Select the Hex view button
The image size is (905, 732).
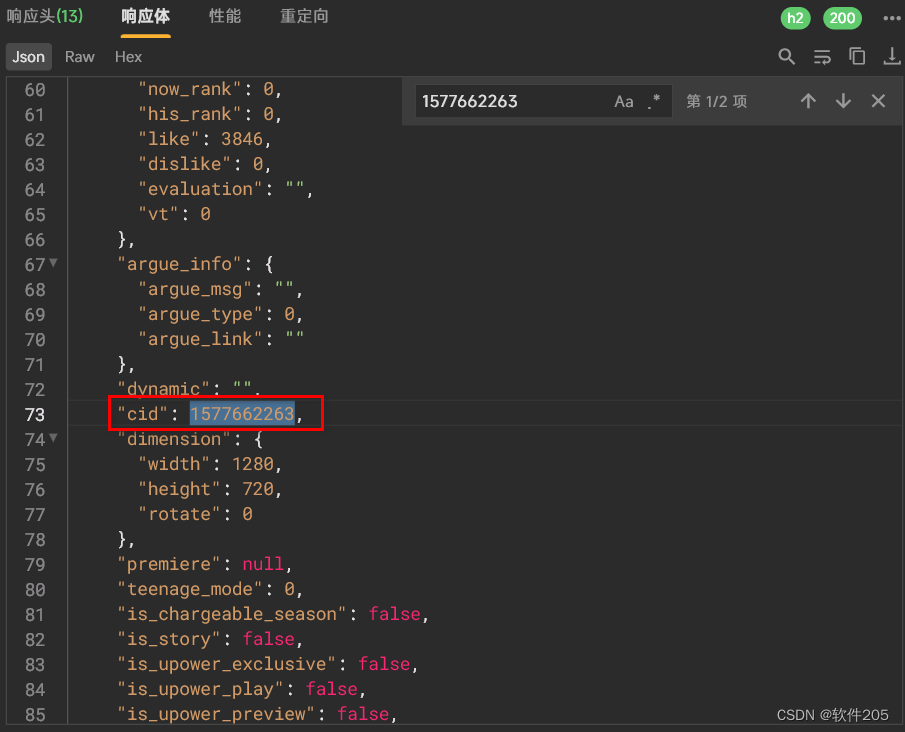point(127,57)
